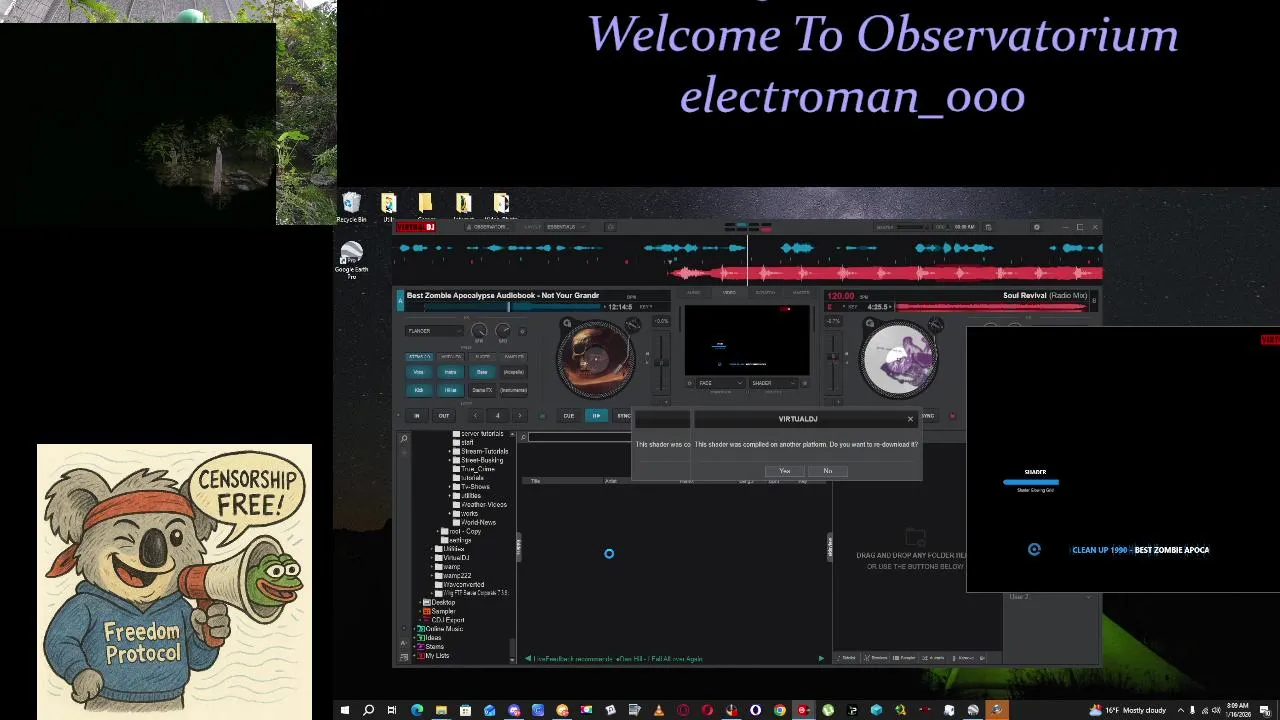Open VirtualDJ settings gear icon
The width and height of the screenshot is (1280, 720).
[x=1036, y=227]
